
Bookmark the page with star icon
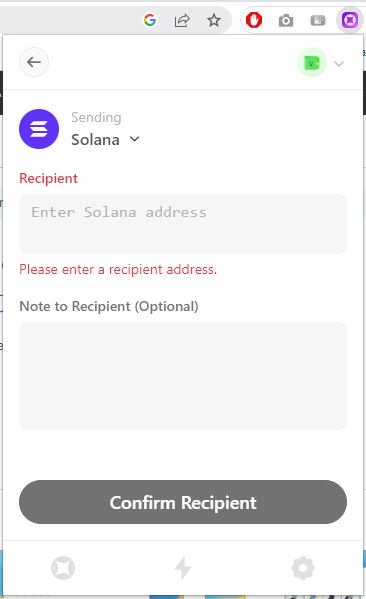point(214,20)
